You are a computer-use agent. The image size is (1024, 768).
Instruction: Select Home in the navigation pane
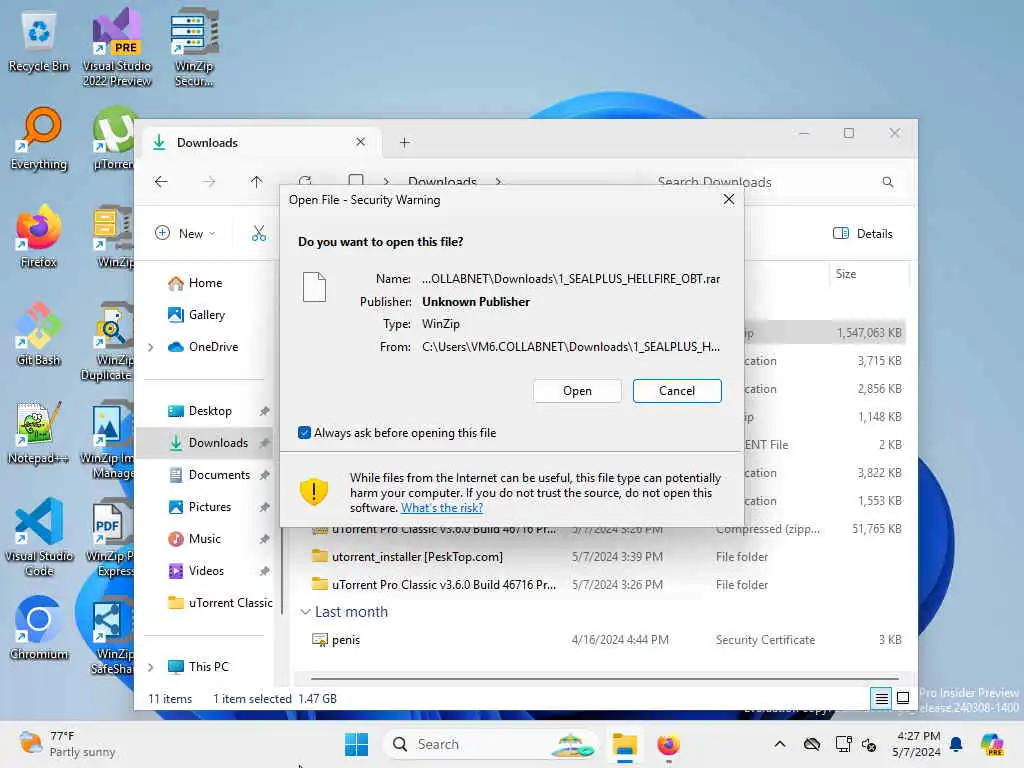pyautogui.click(x=205, y=283)
